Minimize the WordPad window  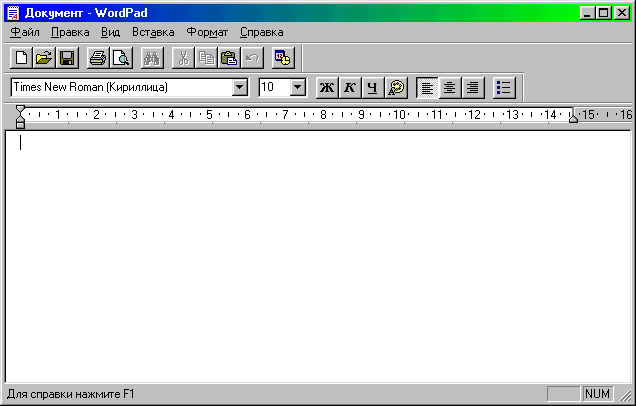587,13
